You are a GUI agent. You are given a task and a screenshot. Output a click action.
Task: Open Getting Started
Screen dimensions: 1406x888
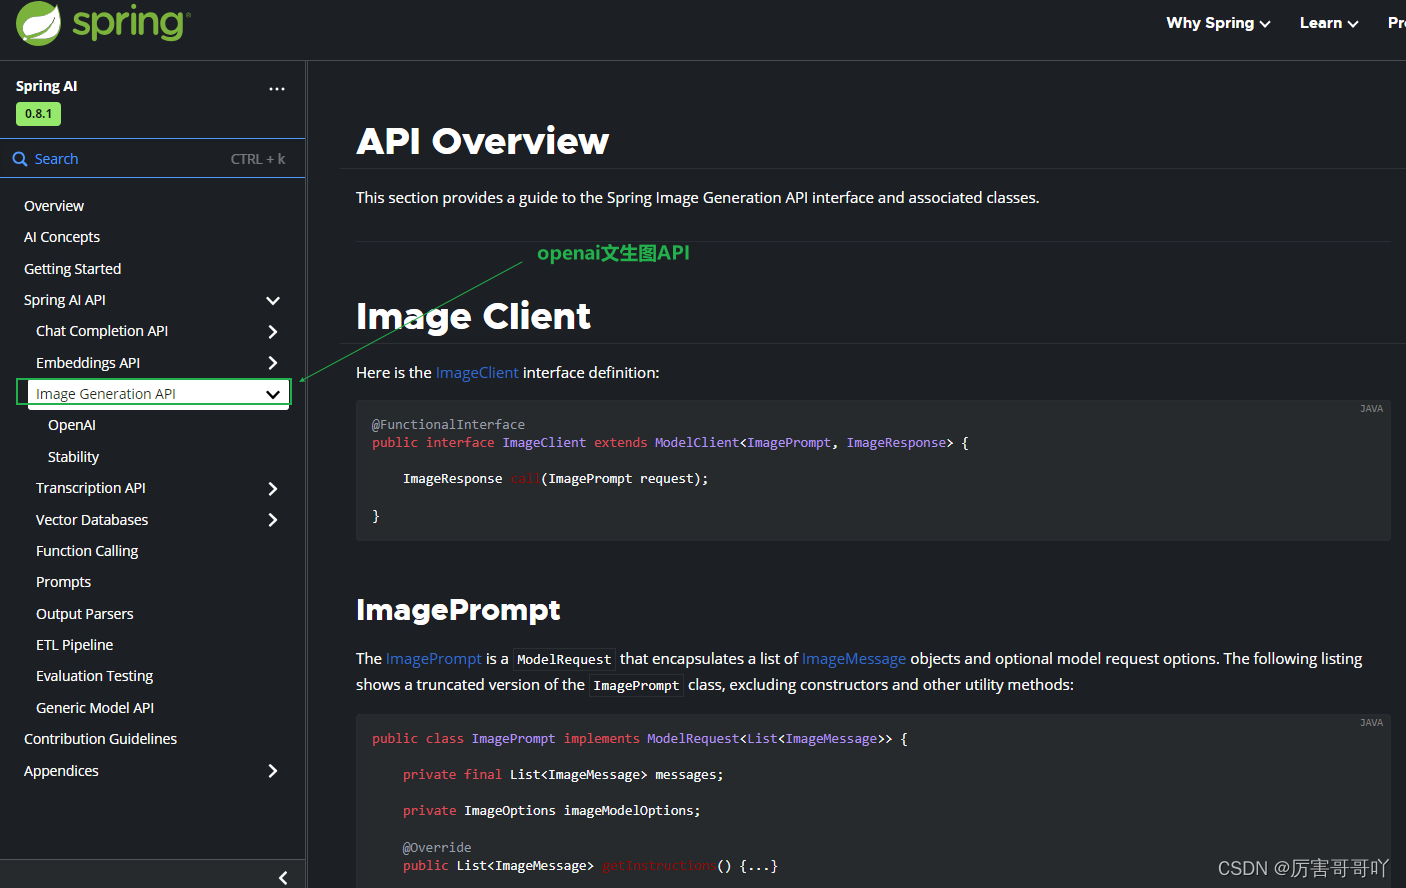coord(72,269)
